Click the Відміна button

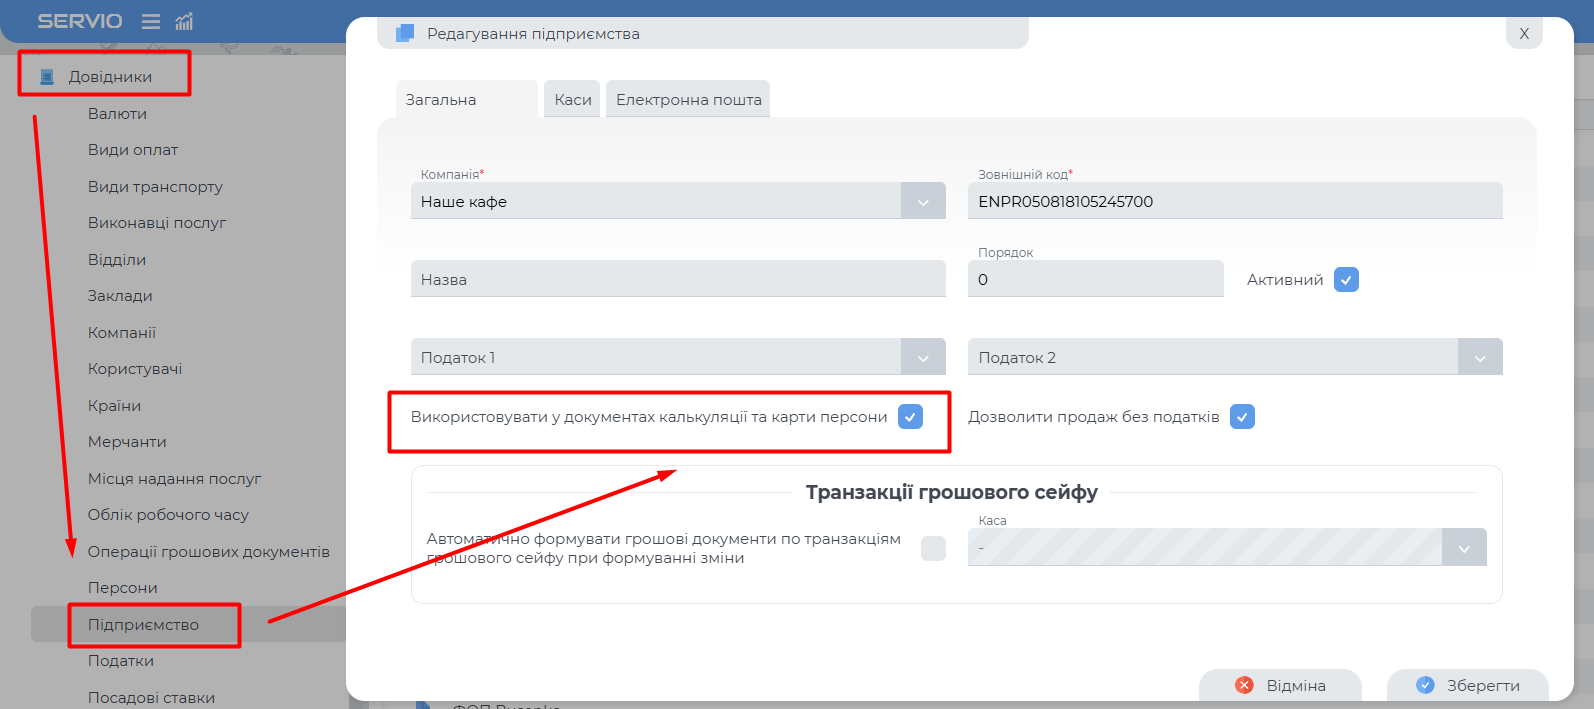coord(1280,685)
